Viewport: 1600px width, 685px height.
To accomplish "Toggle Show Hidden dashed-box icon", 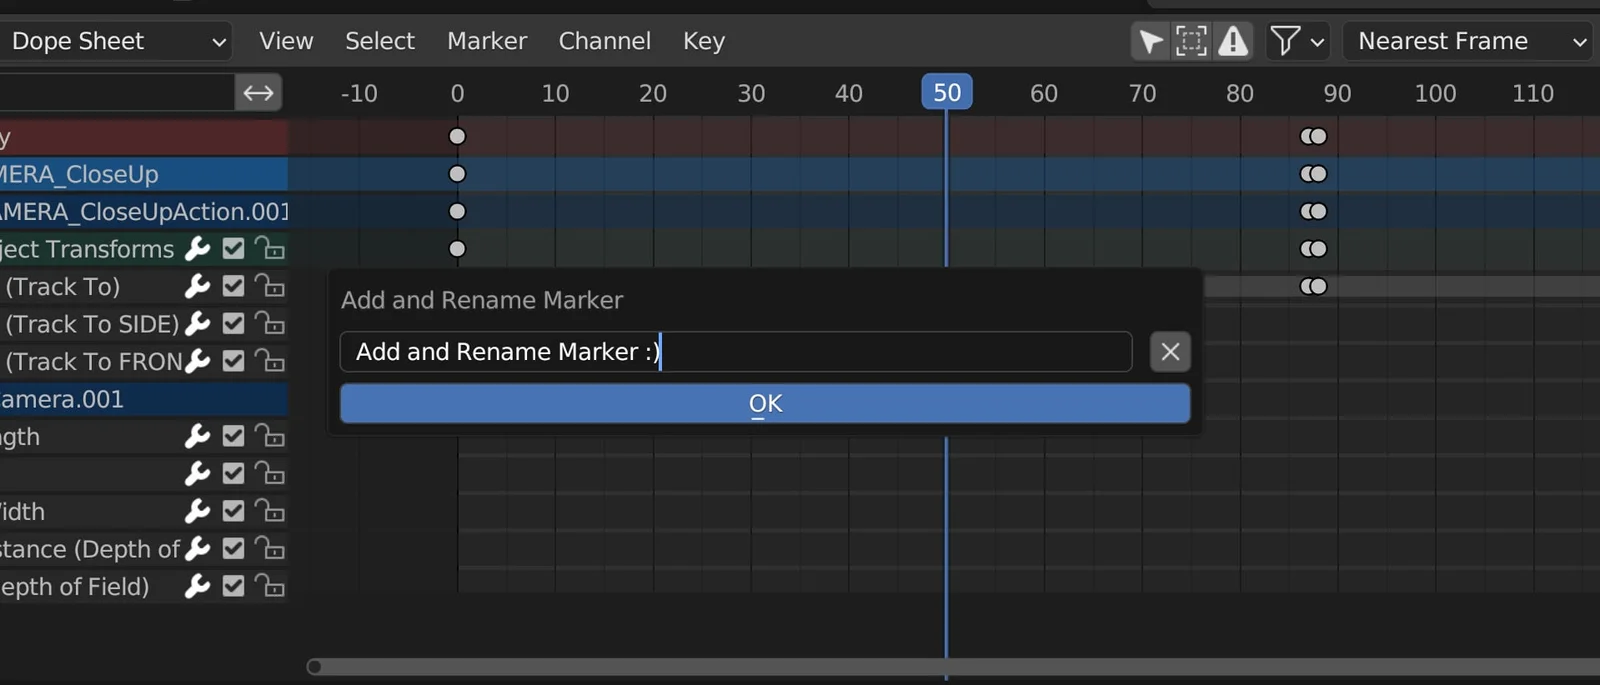I will click(1191, 41).
